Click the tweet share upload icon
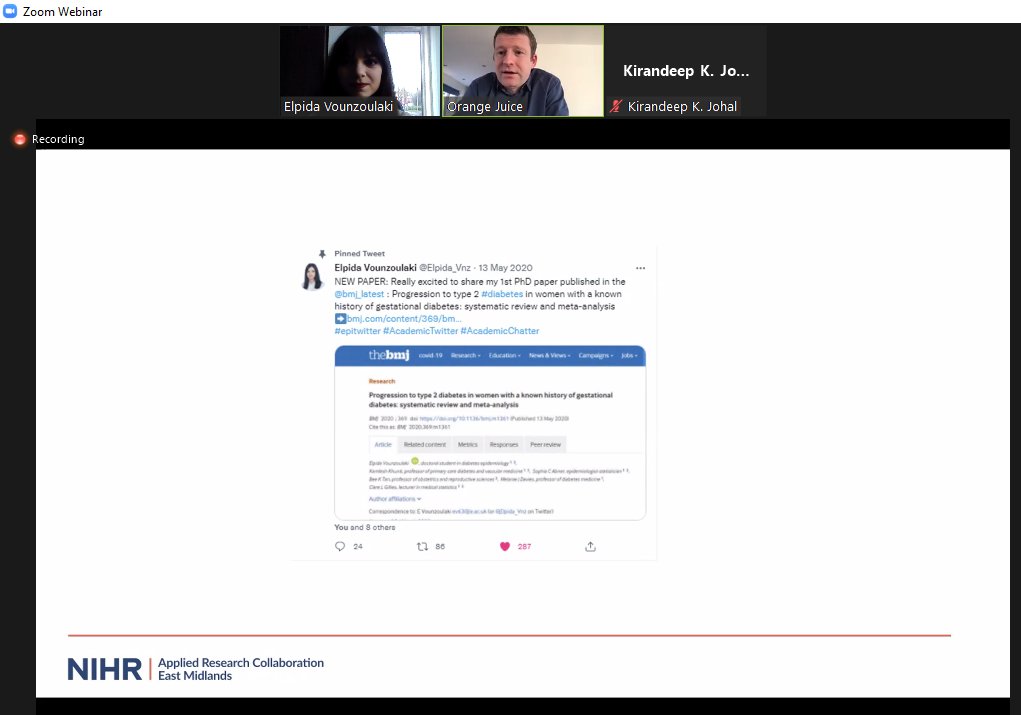The height and width of the screenshot is (715, 1021). coord(591,546)
